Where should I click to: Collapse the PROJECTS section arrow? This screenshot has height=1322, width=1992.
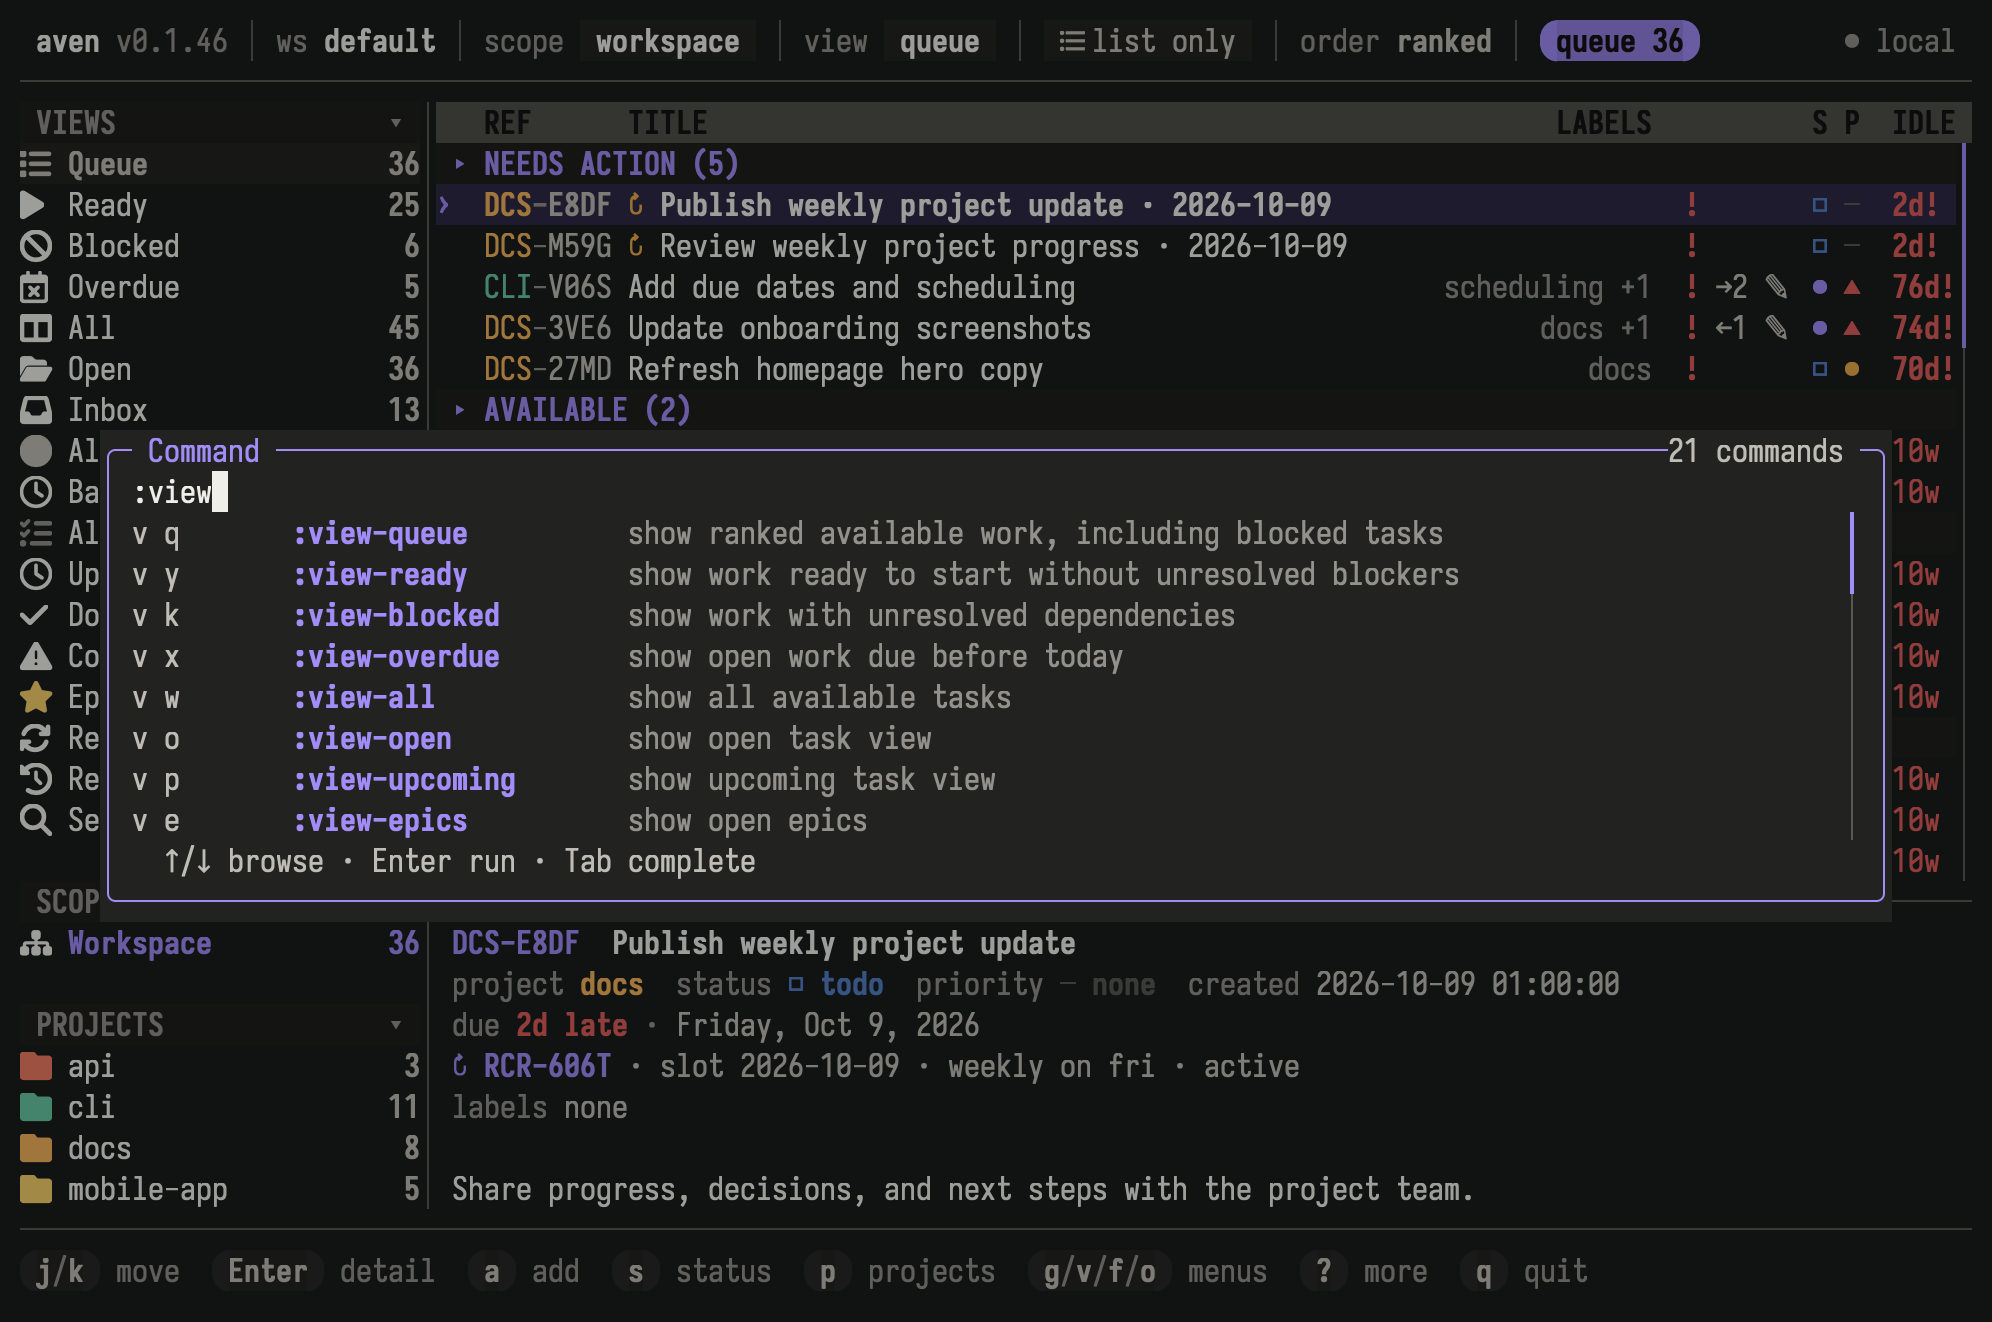pyautogui.click(x=396, y=1025)
